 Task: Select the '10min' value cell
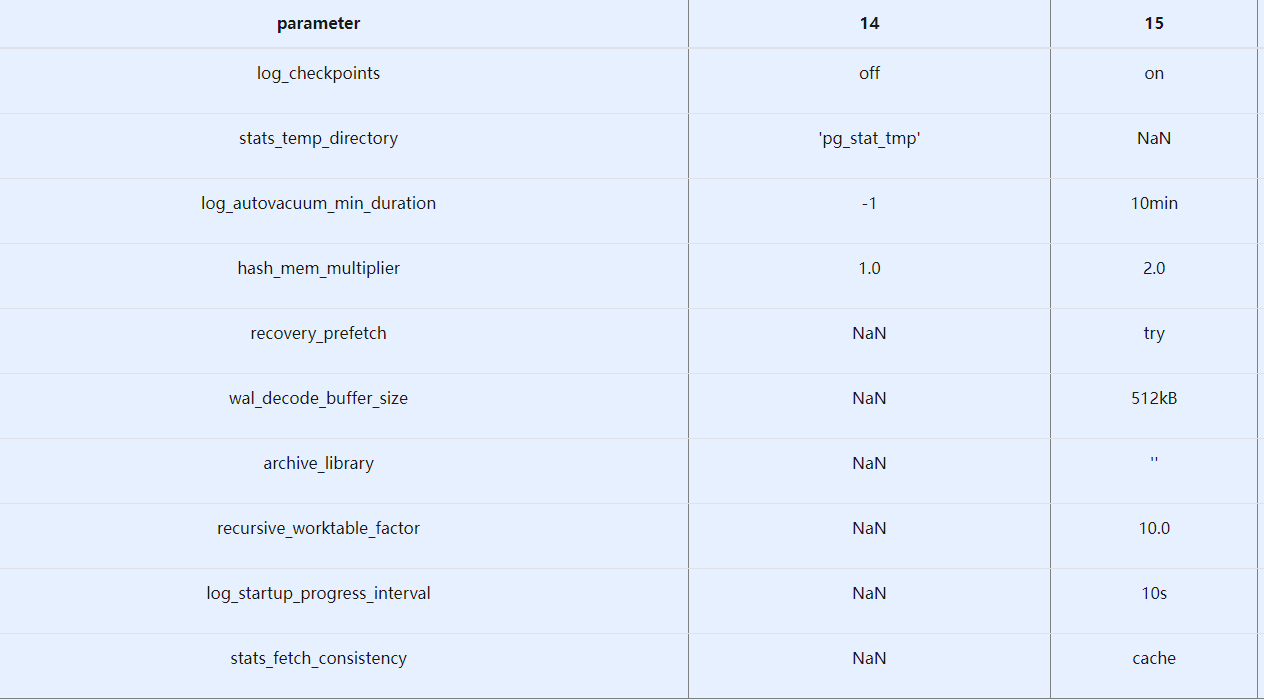[x=1154, y=203]
